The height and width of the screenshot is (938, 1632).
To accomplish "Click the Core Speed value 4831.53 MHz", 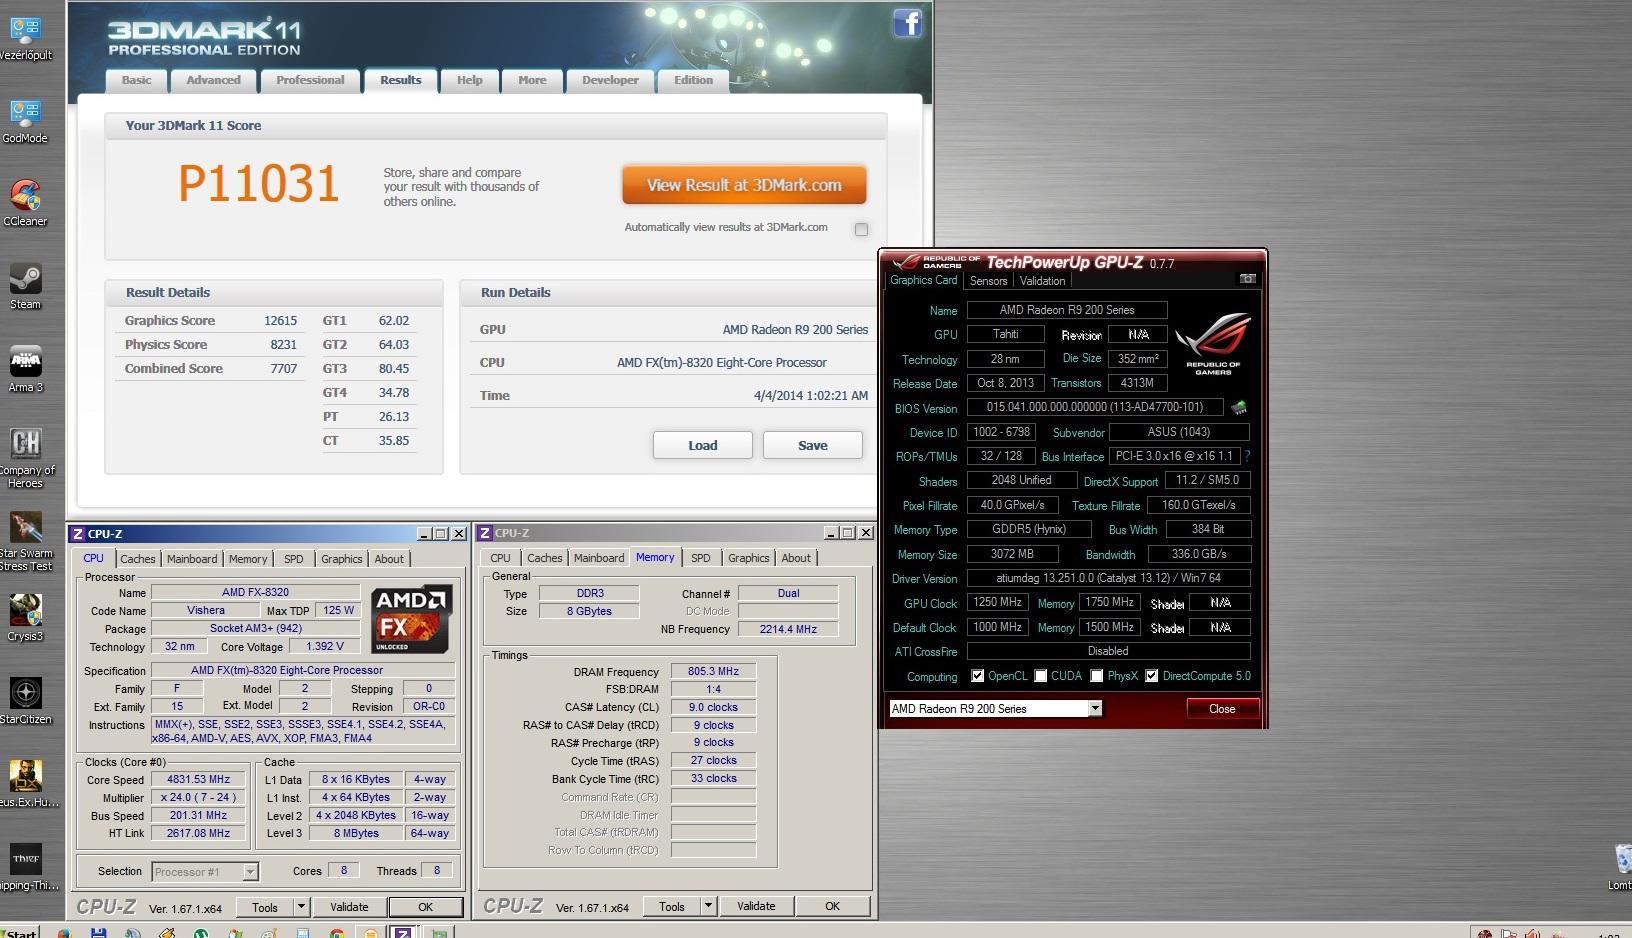I will pyautogui.click(x=199, y=780).
